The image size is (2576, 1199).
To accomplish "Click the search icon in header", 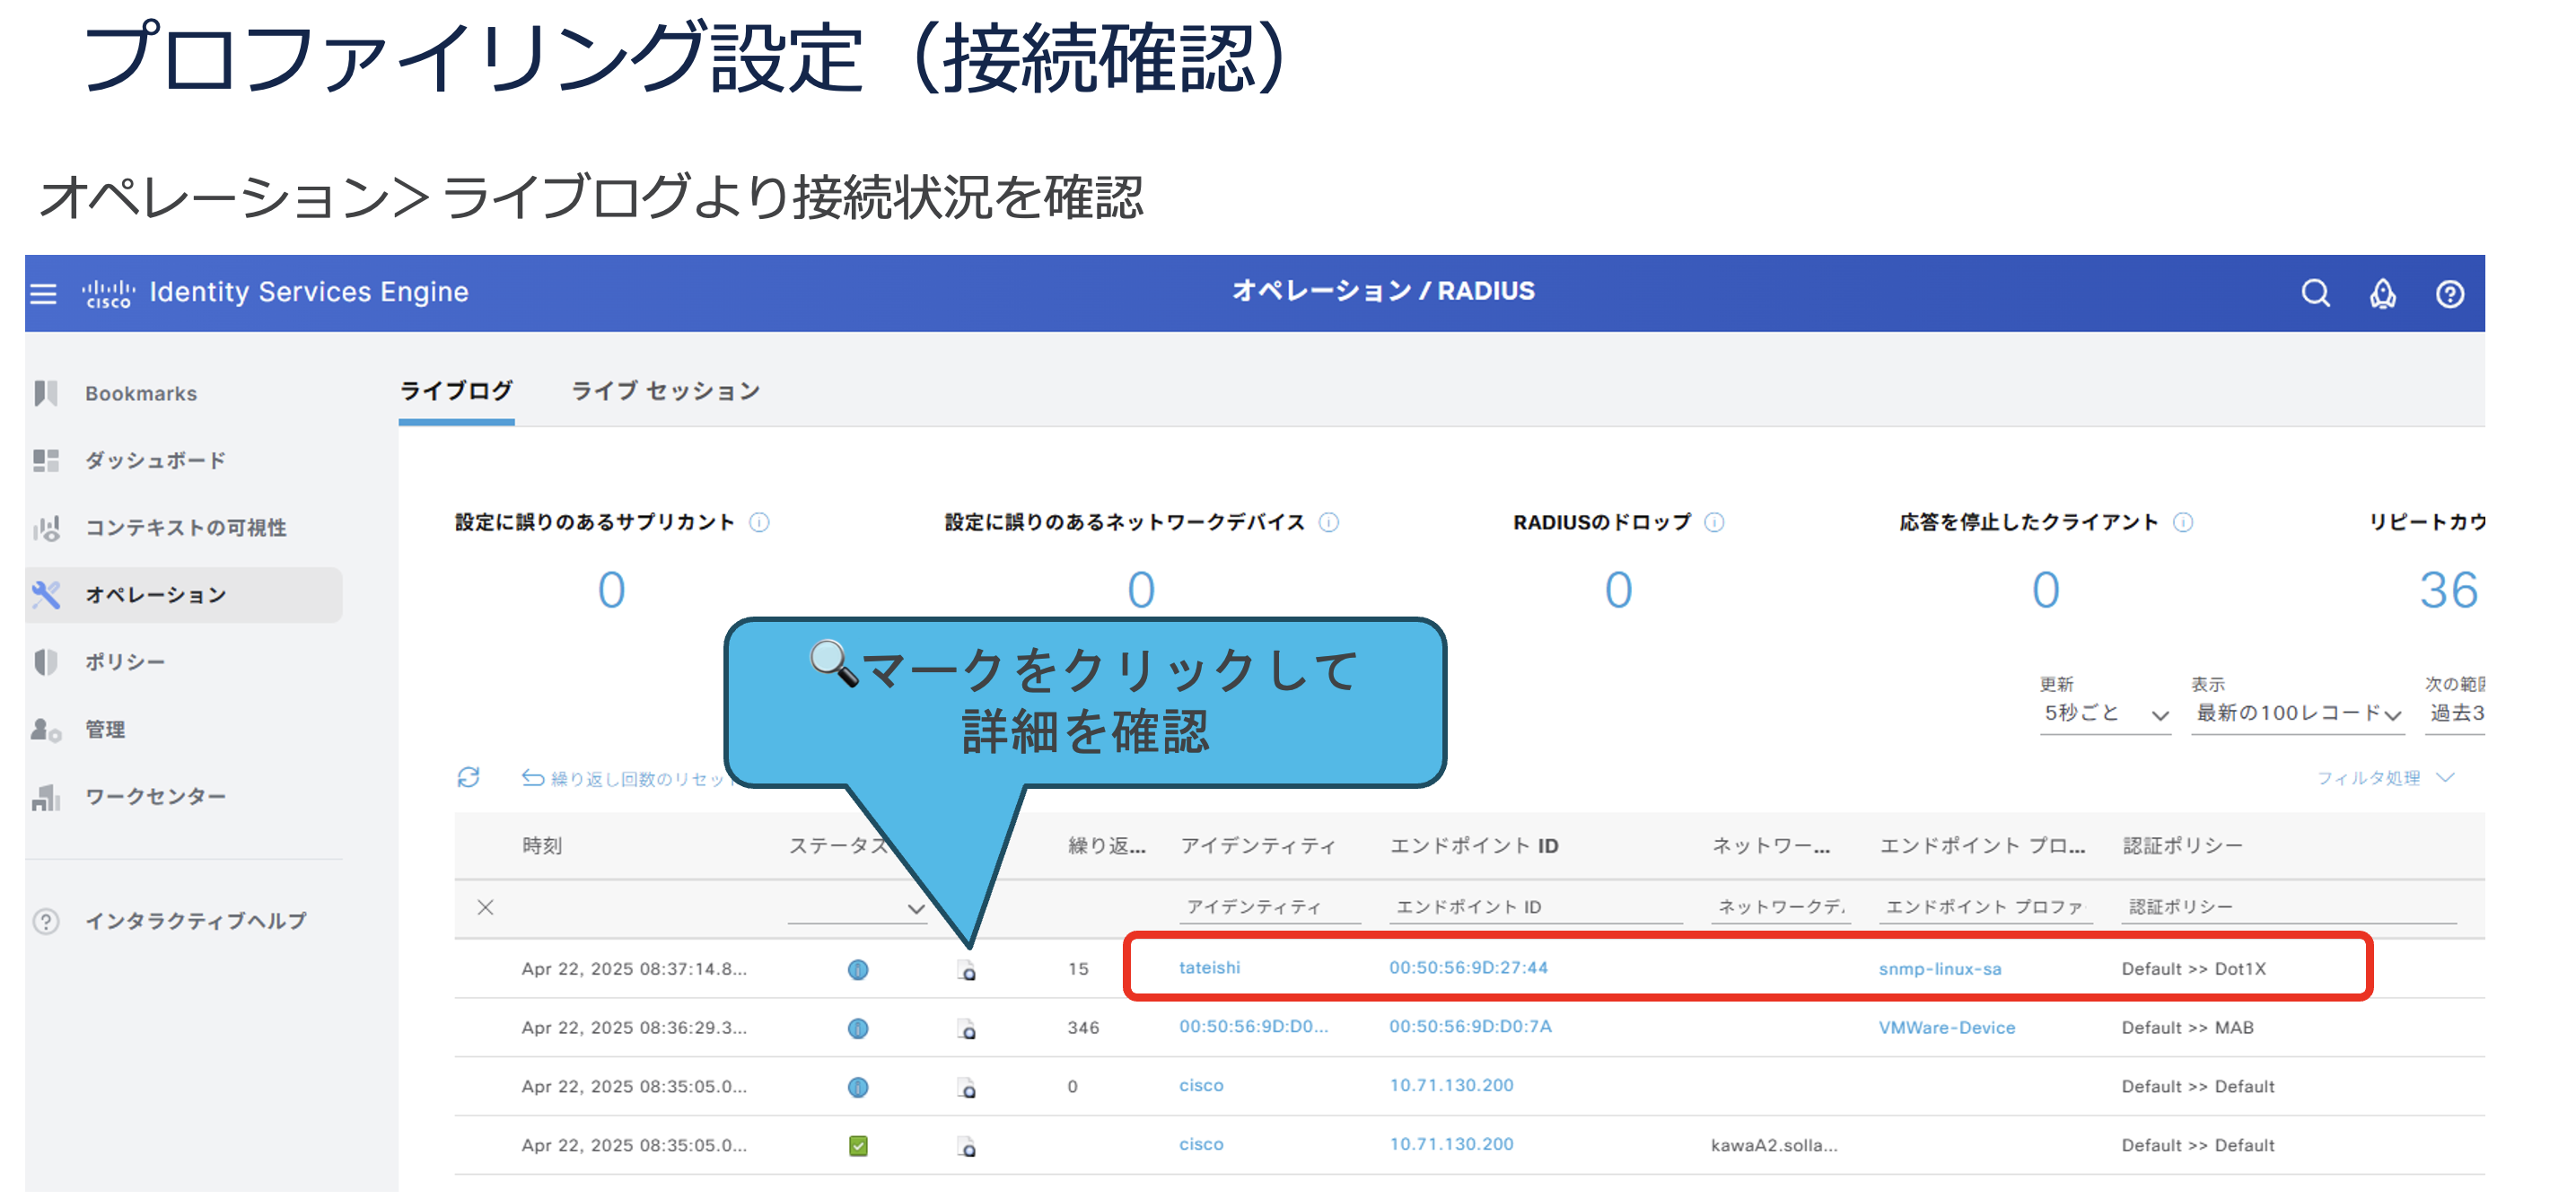I will [x=2315, y=293].
